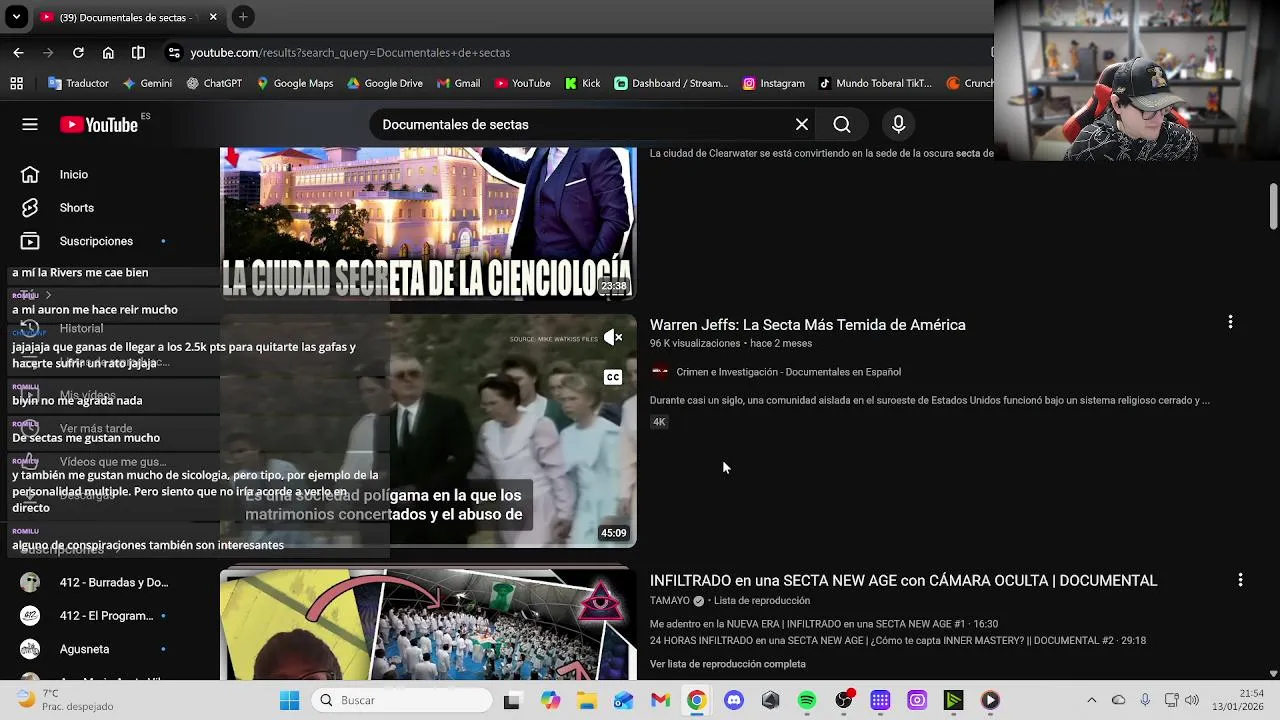
Task: Open the YouTube bookmark
Action: pos(522,83)
